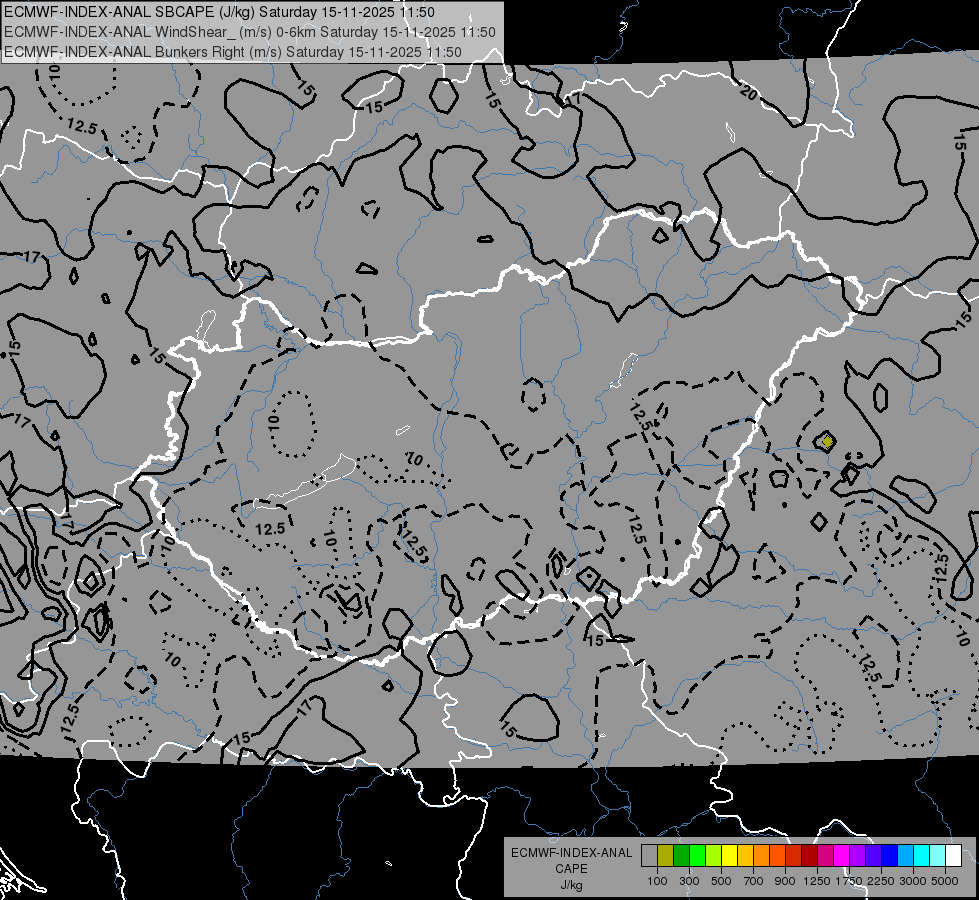Screen dimensions: 979x900
Task: Pick the pure yellow legend swatch
Action: pos(729,855)
